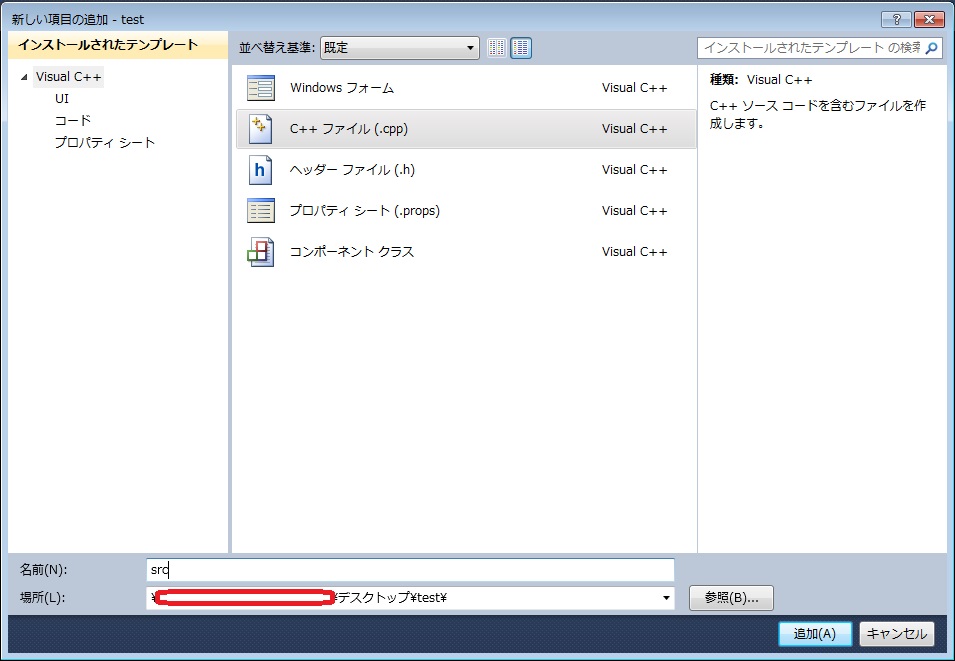
Task: Click in the 名前 name input field
Action: click(410, 570)
